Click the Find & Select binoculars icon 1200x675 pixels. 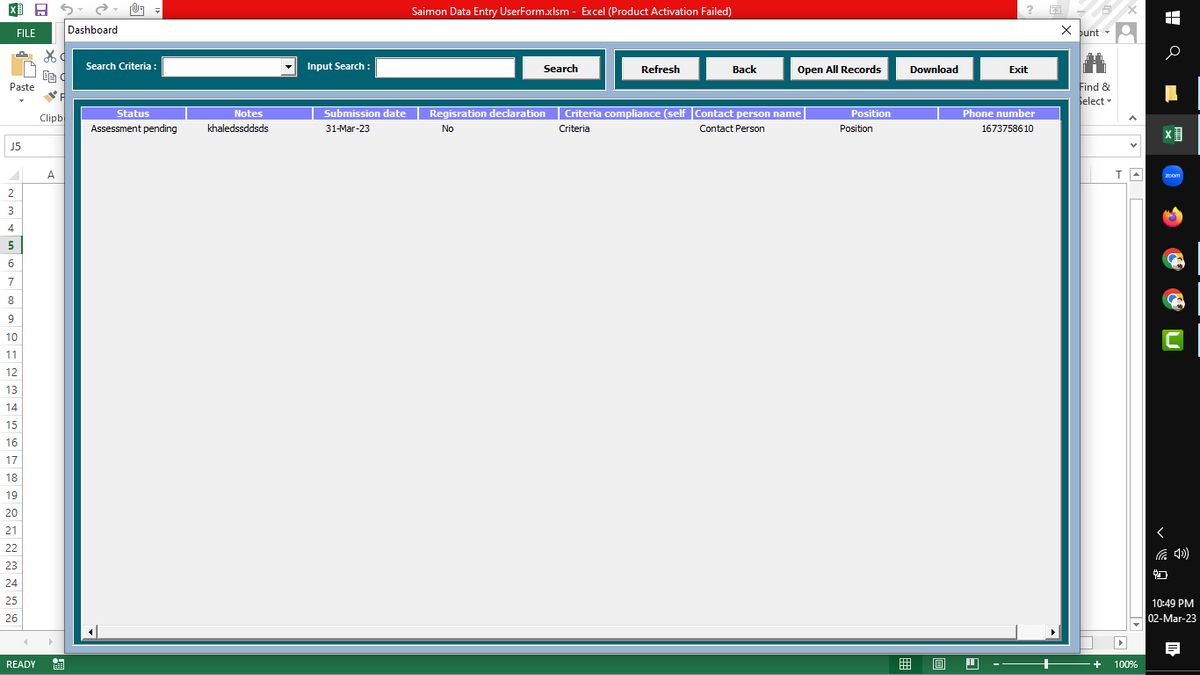pos(1094,64)
